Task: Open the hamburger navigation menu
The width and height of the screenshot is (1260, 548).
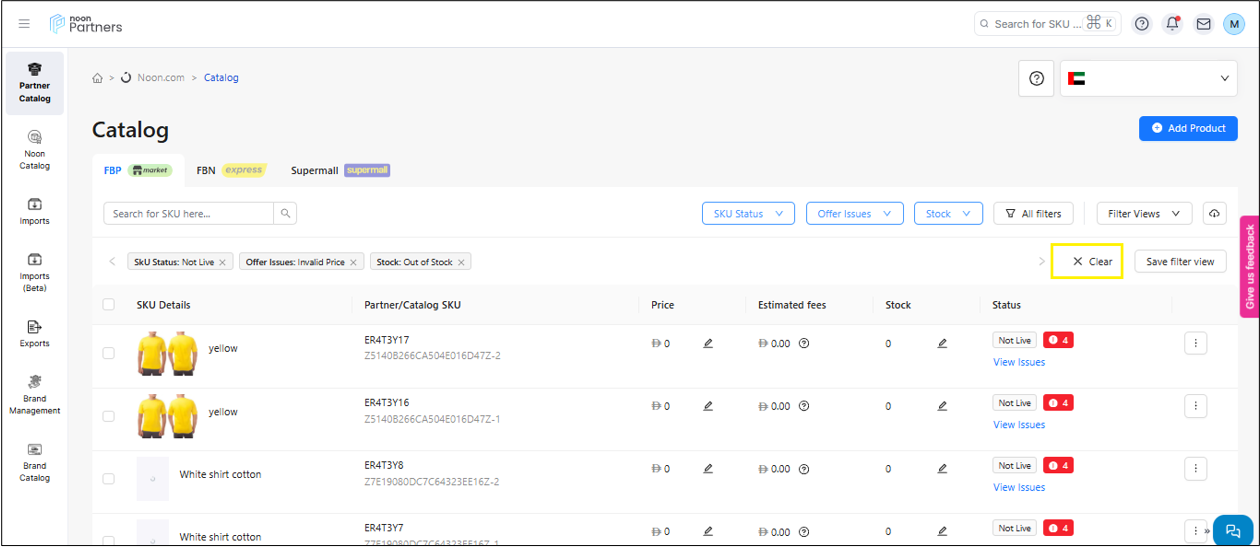Action: coord(24,24)
